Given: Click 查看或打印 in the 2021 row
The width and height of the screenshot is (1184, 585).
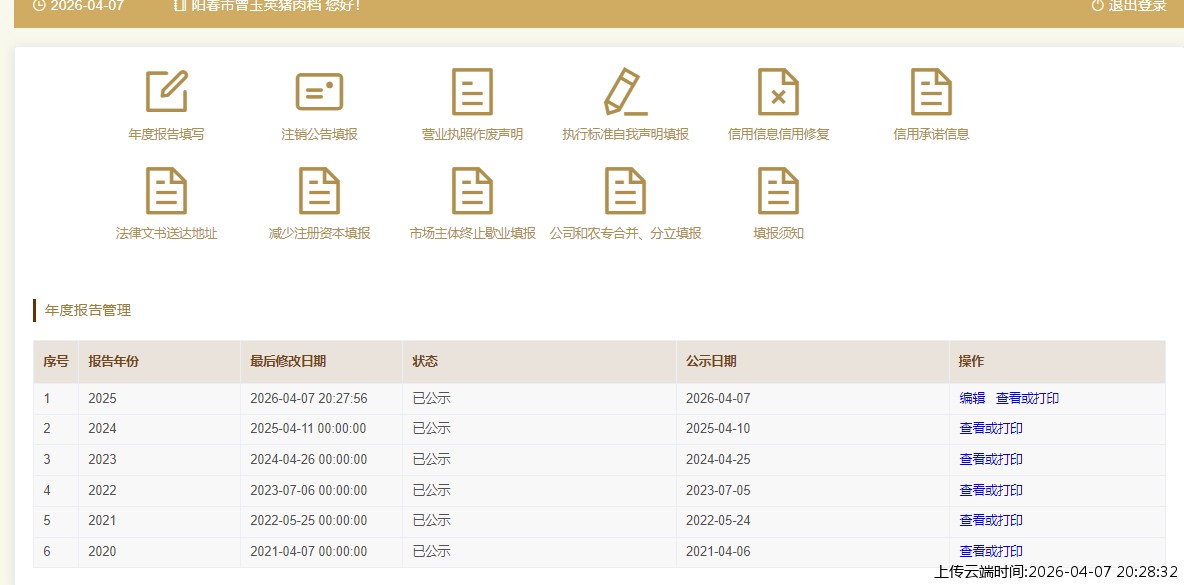Looking at the screenshot, I should [991, 520].
